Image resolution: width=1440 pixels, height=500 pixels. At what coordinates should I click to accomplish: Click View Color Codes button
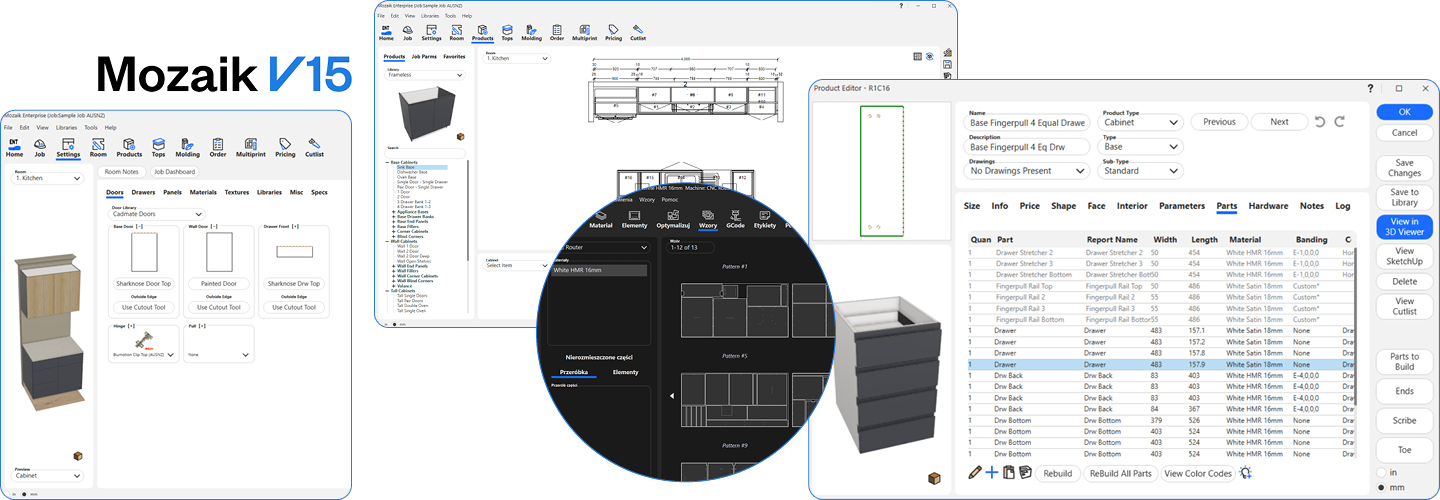pos(1197,473)
